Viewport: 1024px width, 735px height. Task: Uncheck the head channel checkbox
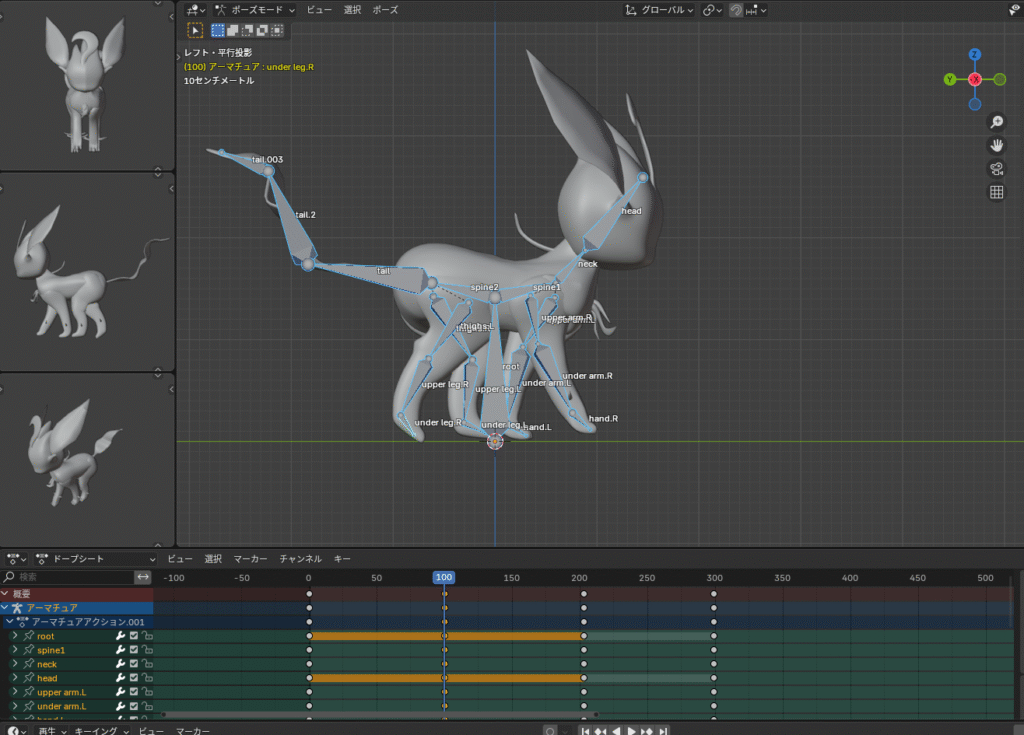134,678
